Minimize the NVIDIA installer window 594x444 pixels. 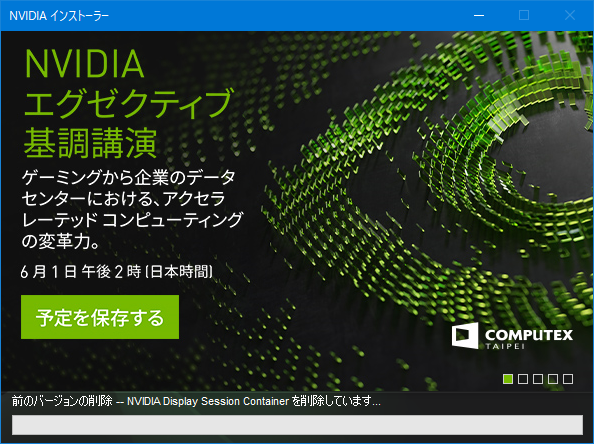pos(479,16)
